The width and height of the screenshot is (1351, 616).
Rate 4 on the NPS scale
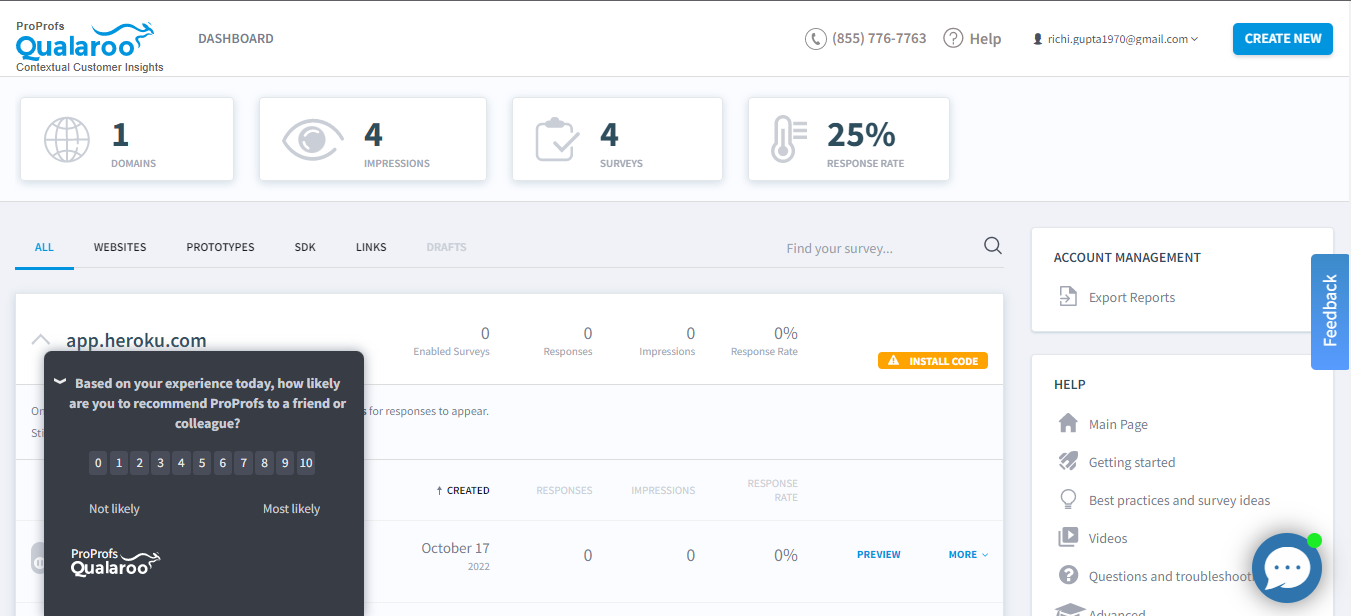181,462
